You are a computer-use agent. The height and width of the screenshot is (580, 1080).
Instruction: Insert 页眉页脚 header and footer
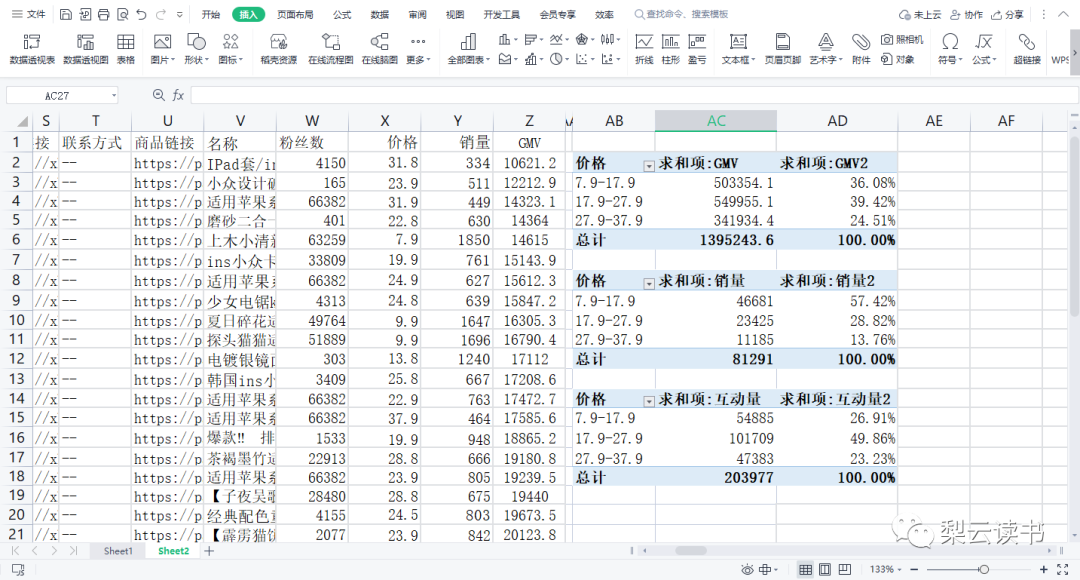[782, 49]
